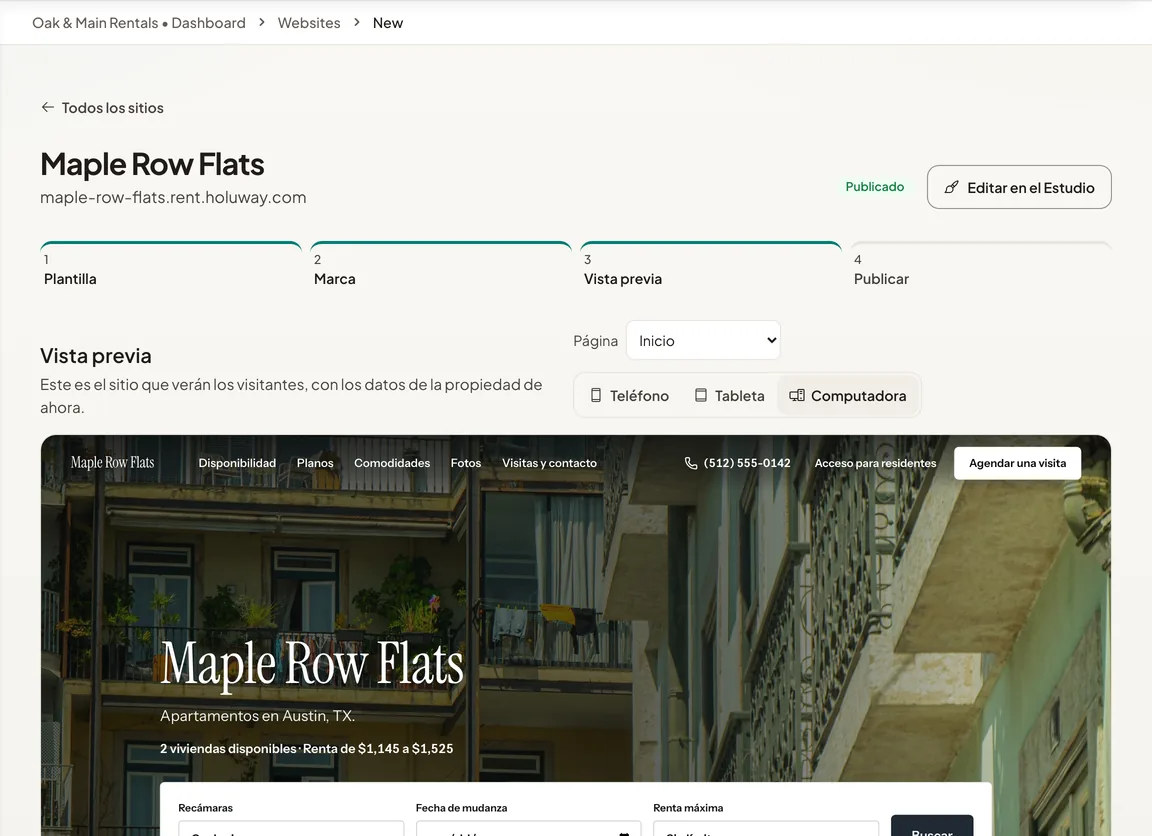Click the Recámaras field label
The height and width of the screenshot is (836, 1152).
[206, 807]
